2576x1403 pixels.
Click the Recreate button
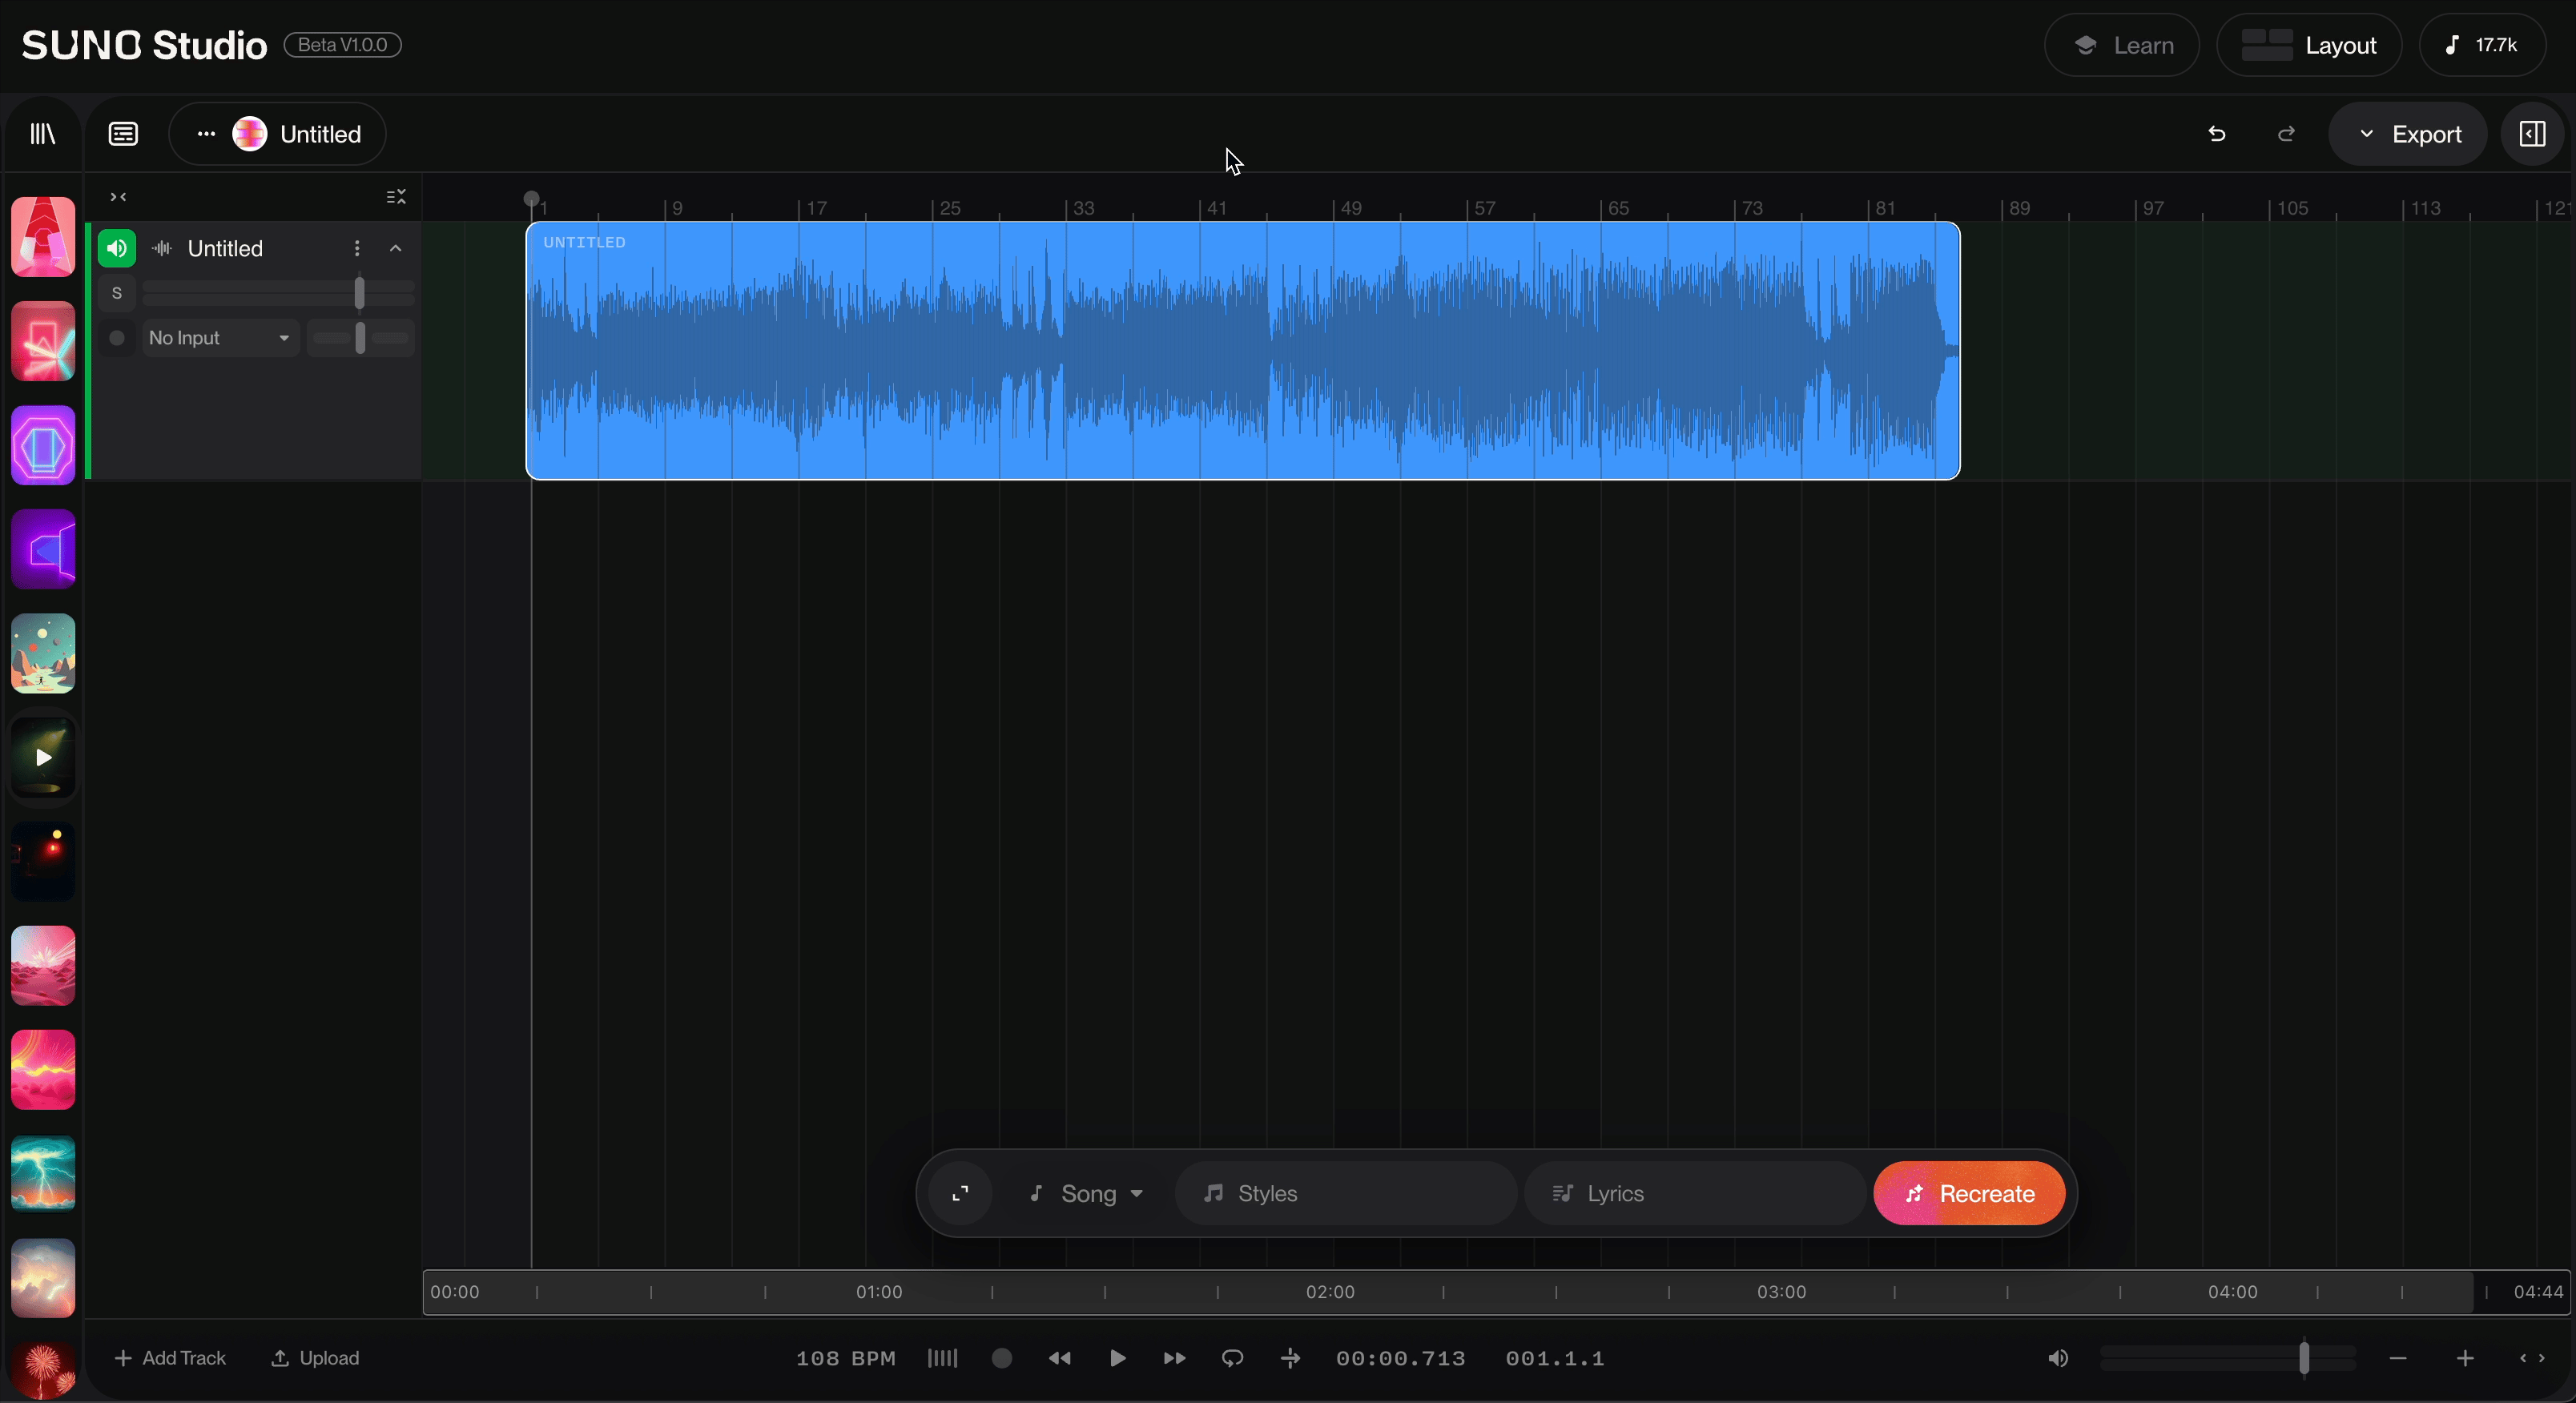coord(1969,1193)
